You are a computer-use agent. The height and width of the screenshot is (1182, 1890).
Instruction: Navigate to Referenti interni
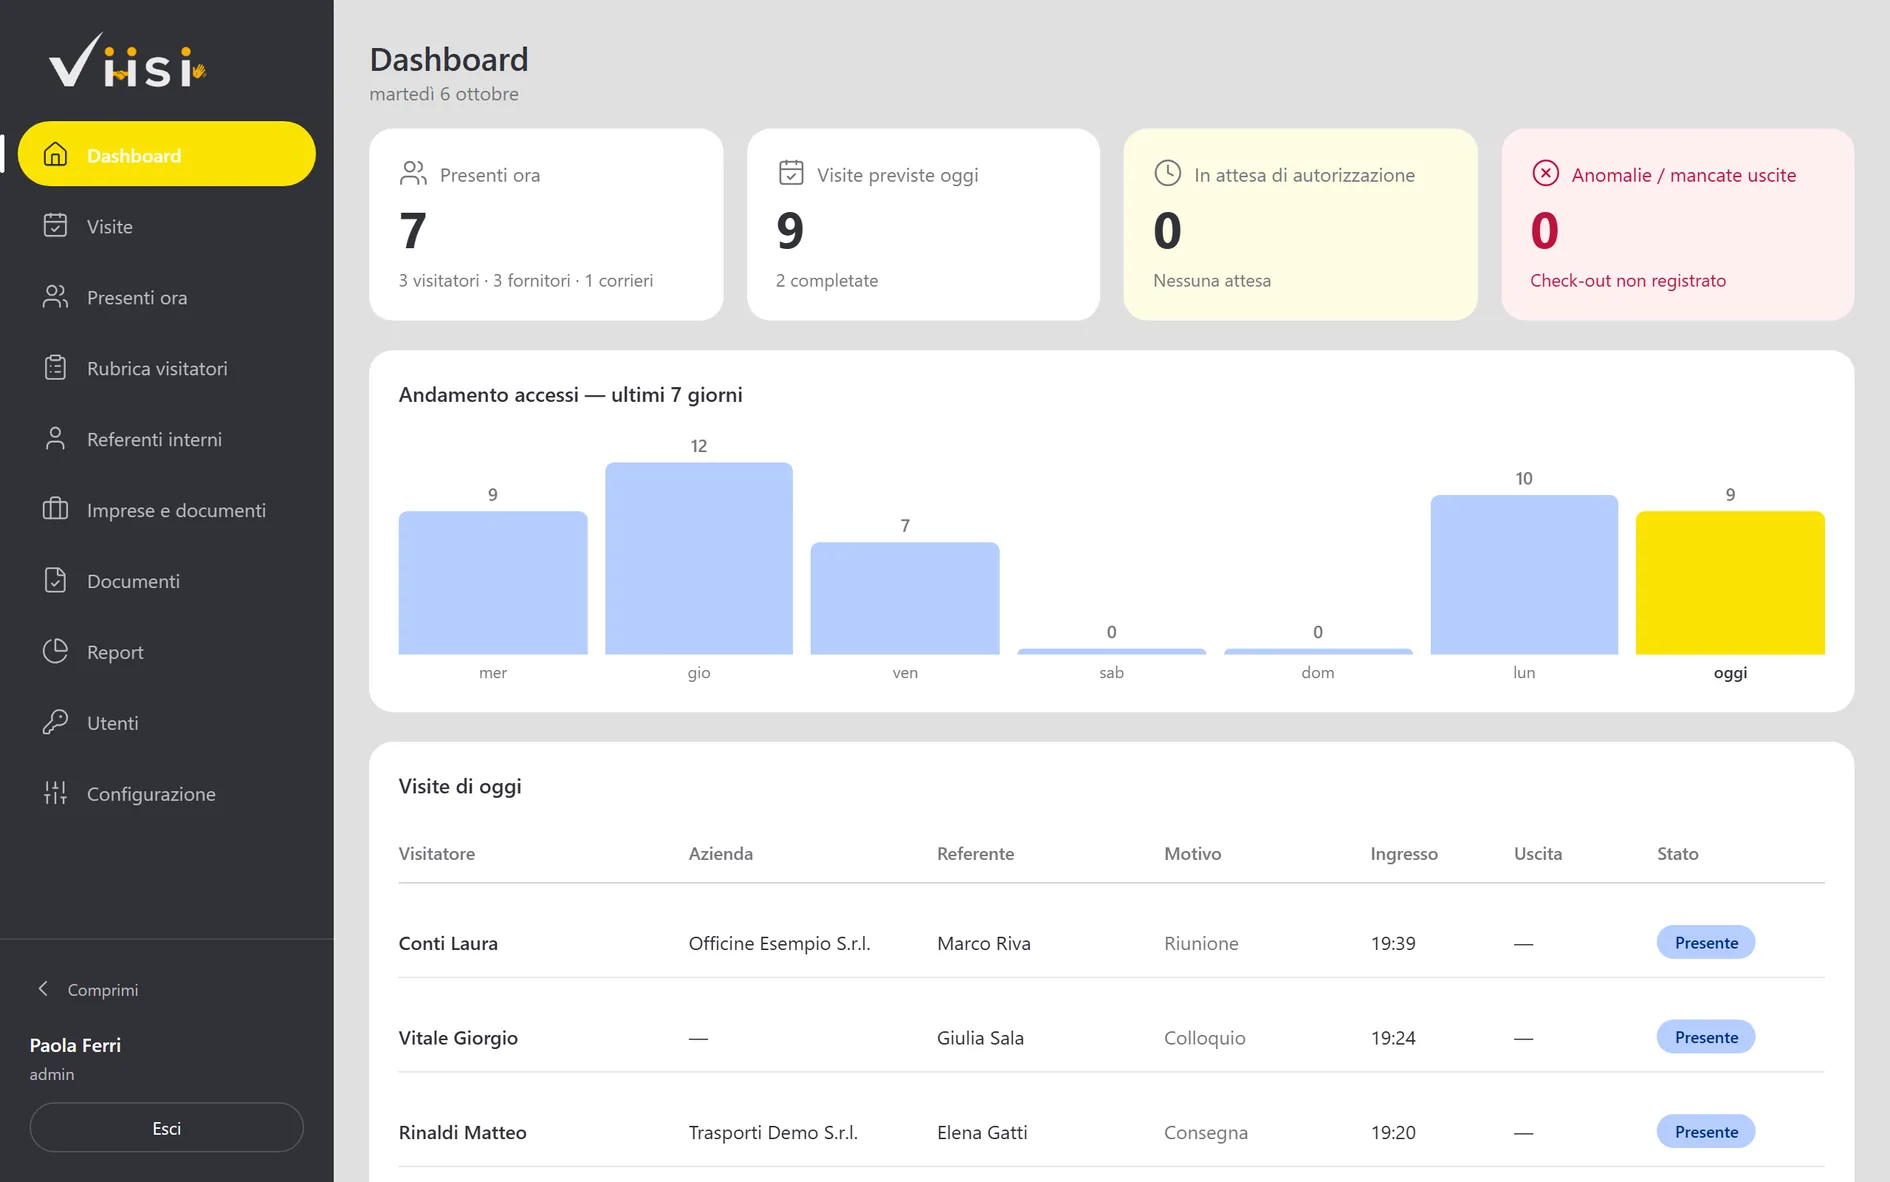pos(167,439)
